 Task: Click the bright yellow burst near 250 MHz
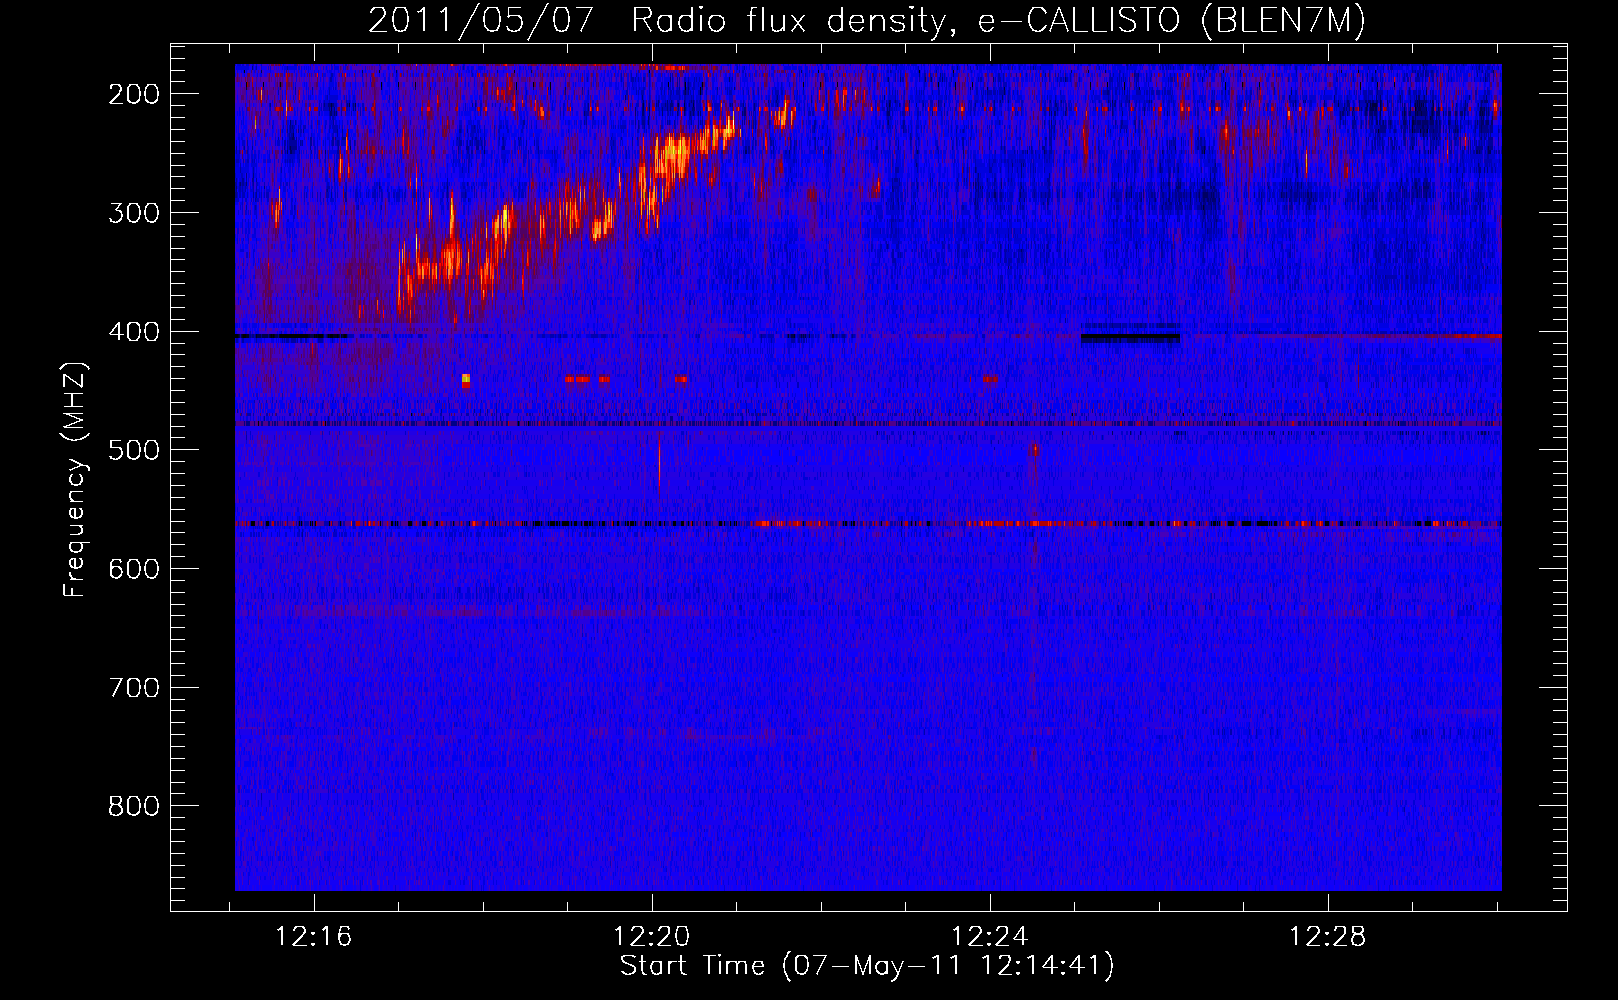(x=673, y=155)
